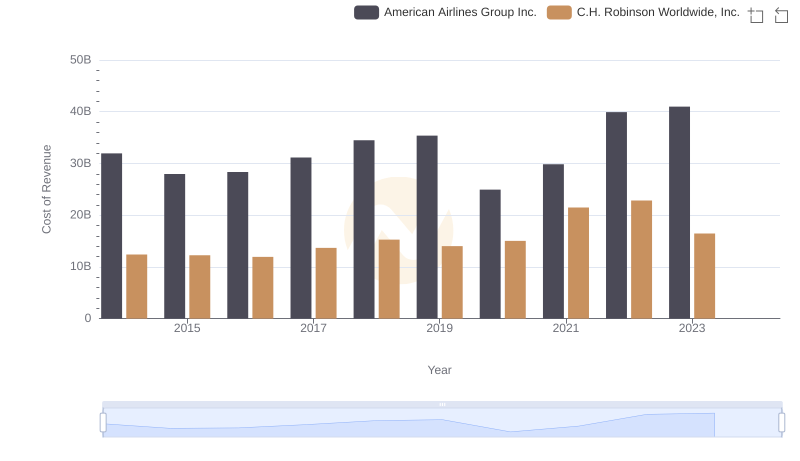The height and width of the screenshot is (461, 800).
Task: Click the 2019 American Airlines dark bar
Action: pyautogui.click(x=427, y=227)
